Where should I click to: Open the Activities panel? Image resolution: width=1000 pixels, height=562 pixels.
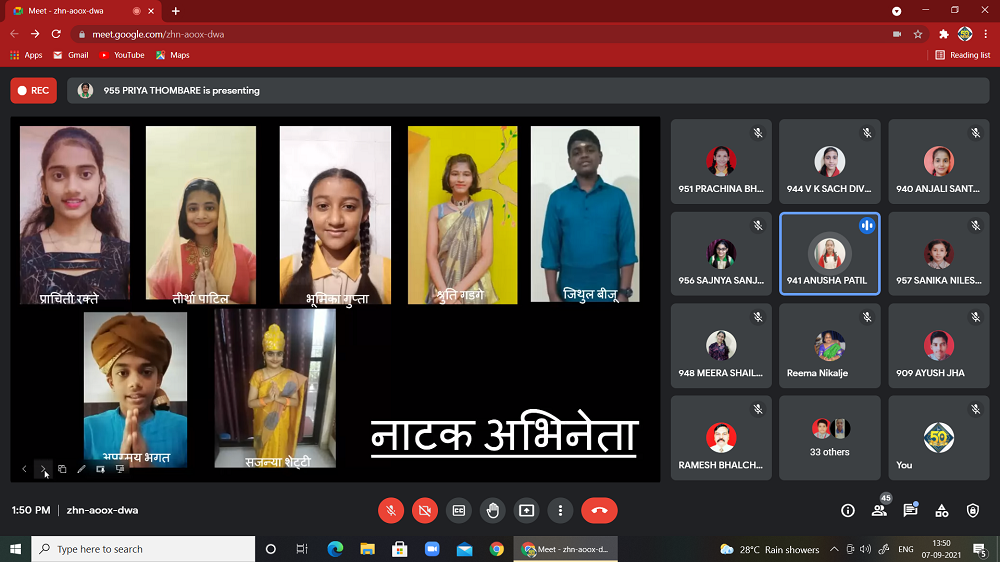pos(941,510)
